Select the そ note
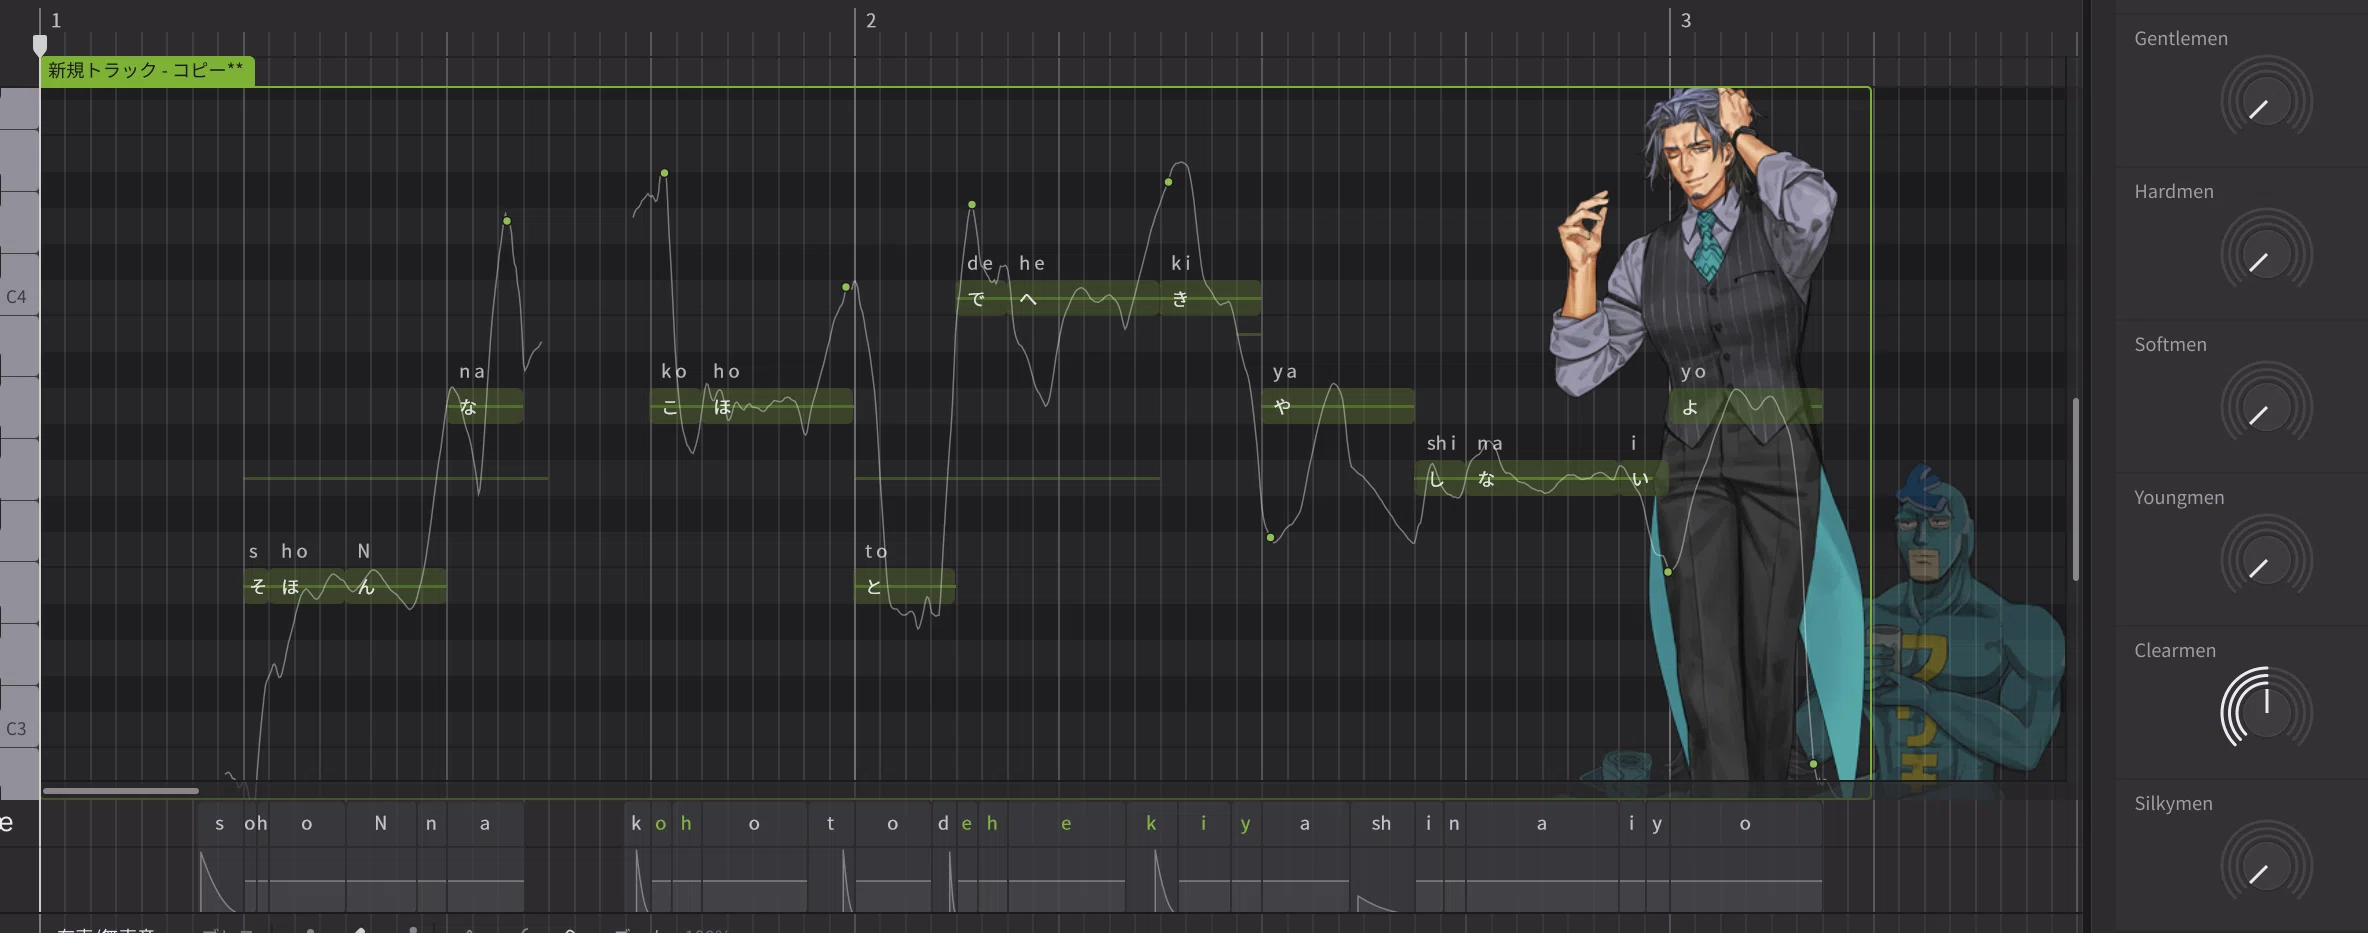The height and width of the screenshot is (933, 2368). pyautogui.click(x=257, y=586)
